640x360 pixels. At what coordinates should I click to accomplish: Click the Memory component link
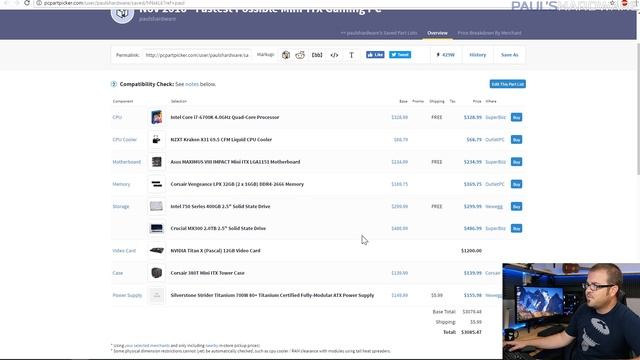tap(121, 184)
